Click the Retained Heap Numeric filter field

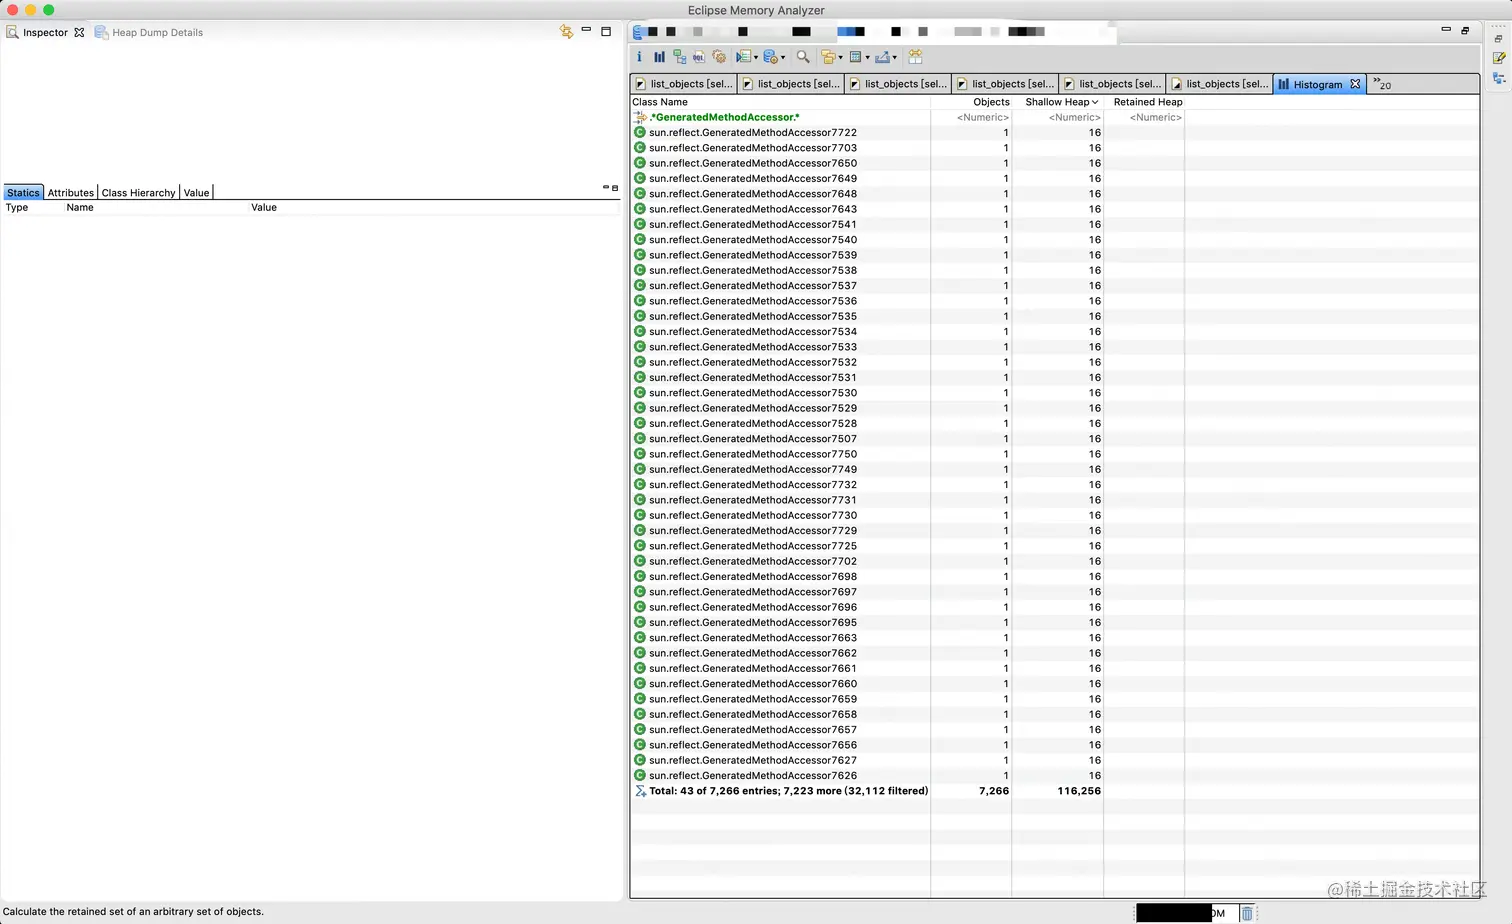coord(1156,117)
